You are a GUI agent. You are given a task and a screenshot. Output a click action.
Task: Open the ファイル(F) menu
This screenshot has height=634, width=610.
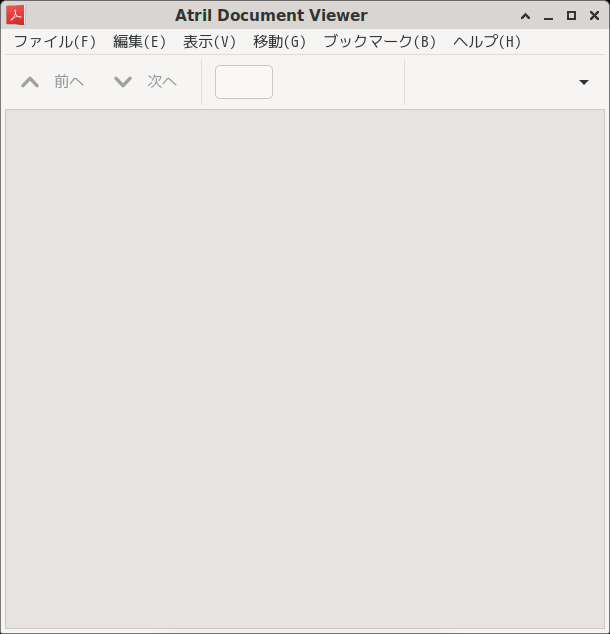pos(55,42)
